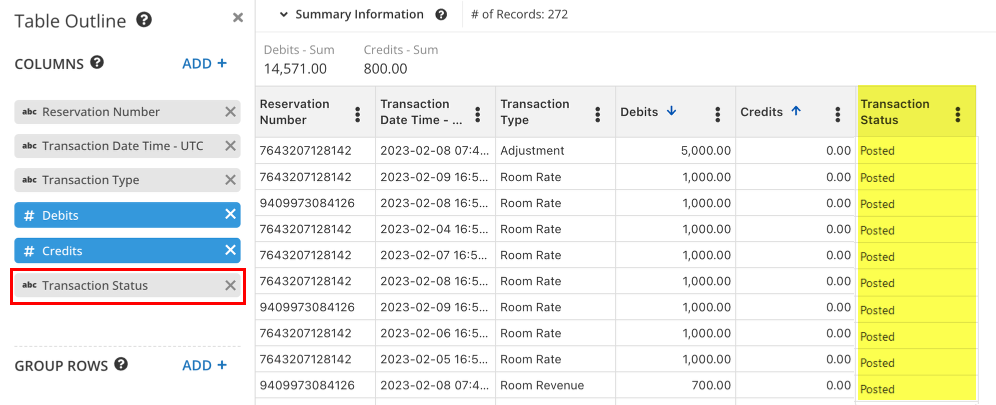Open Summary Information help icon
This screenshot has width=996, height=405.
441,15
